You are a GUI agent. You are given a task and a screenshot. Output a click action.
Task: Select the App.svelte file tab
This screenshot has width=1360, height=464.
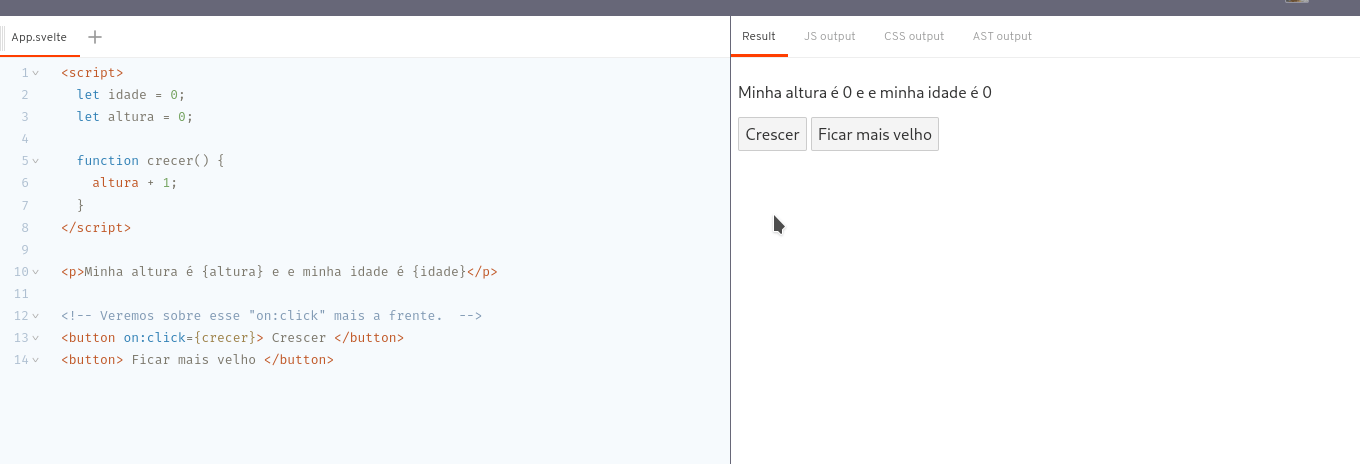(39, 37)
